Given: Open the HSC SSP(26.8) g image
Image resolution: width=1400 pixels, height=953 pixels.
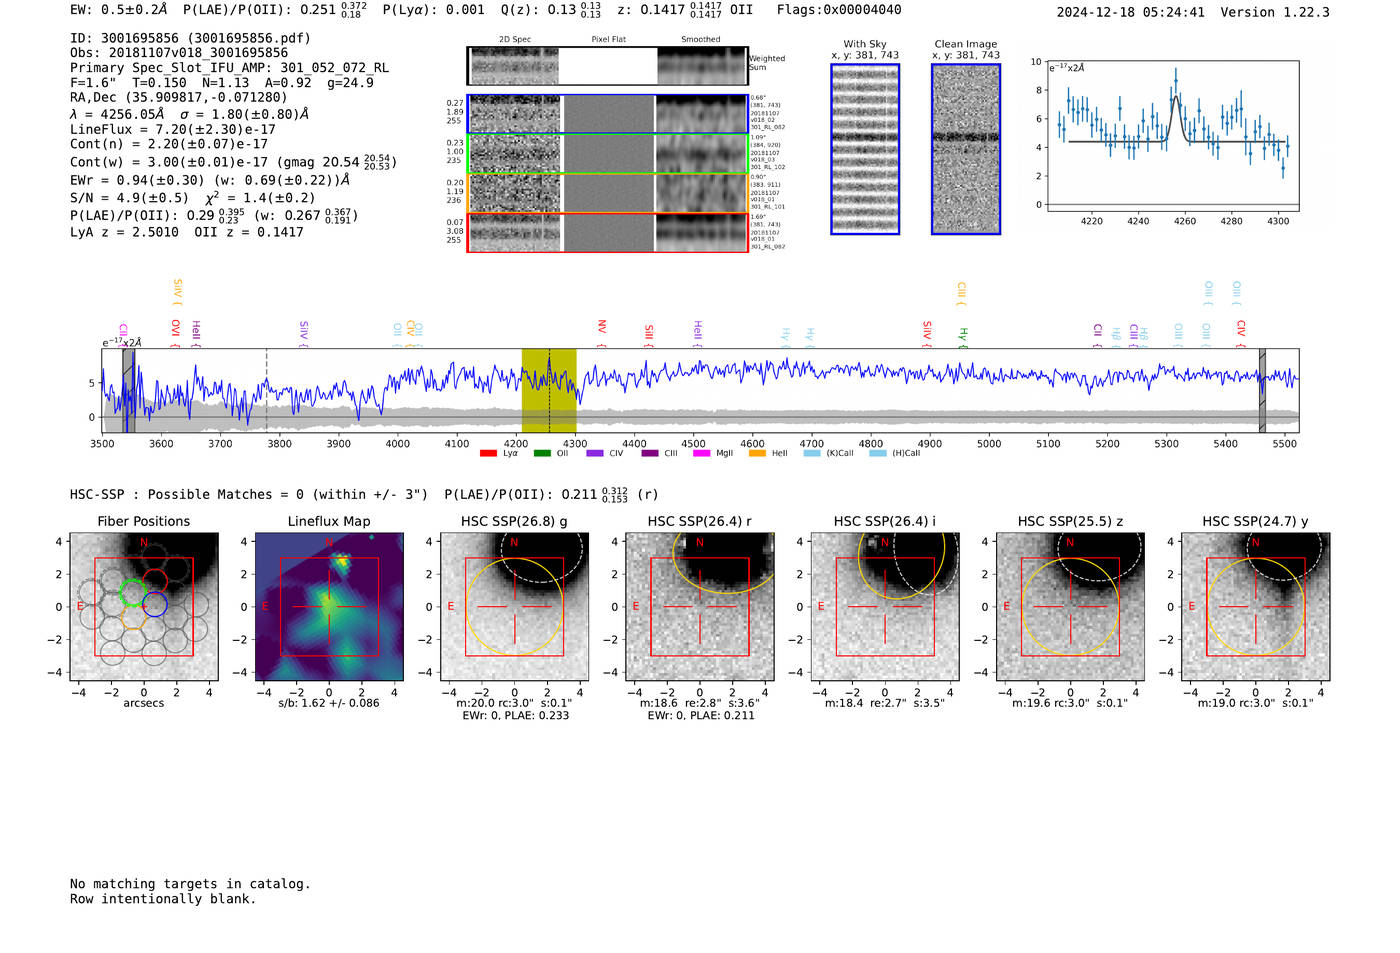Looking at the screenshot, I should [515, 607].
